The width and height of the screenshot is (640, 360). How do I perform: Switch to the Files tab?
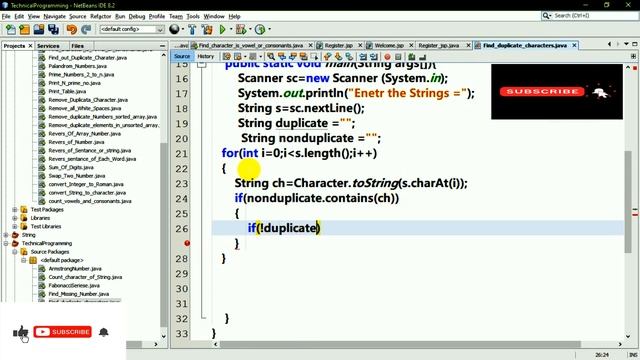click(78, 46)
